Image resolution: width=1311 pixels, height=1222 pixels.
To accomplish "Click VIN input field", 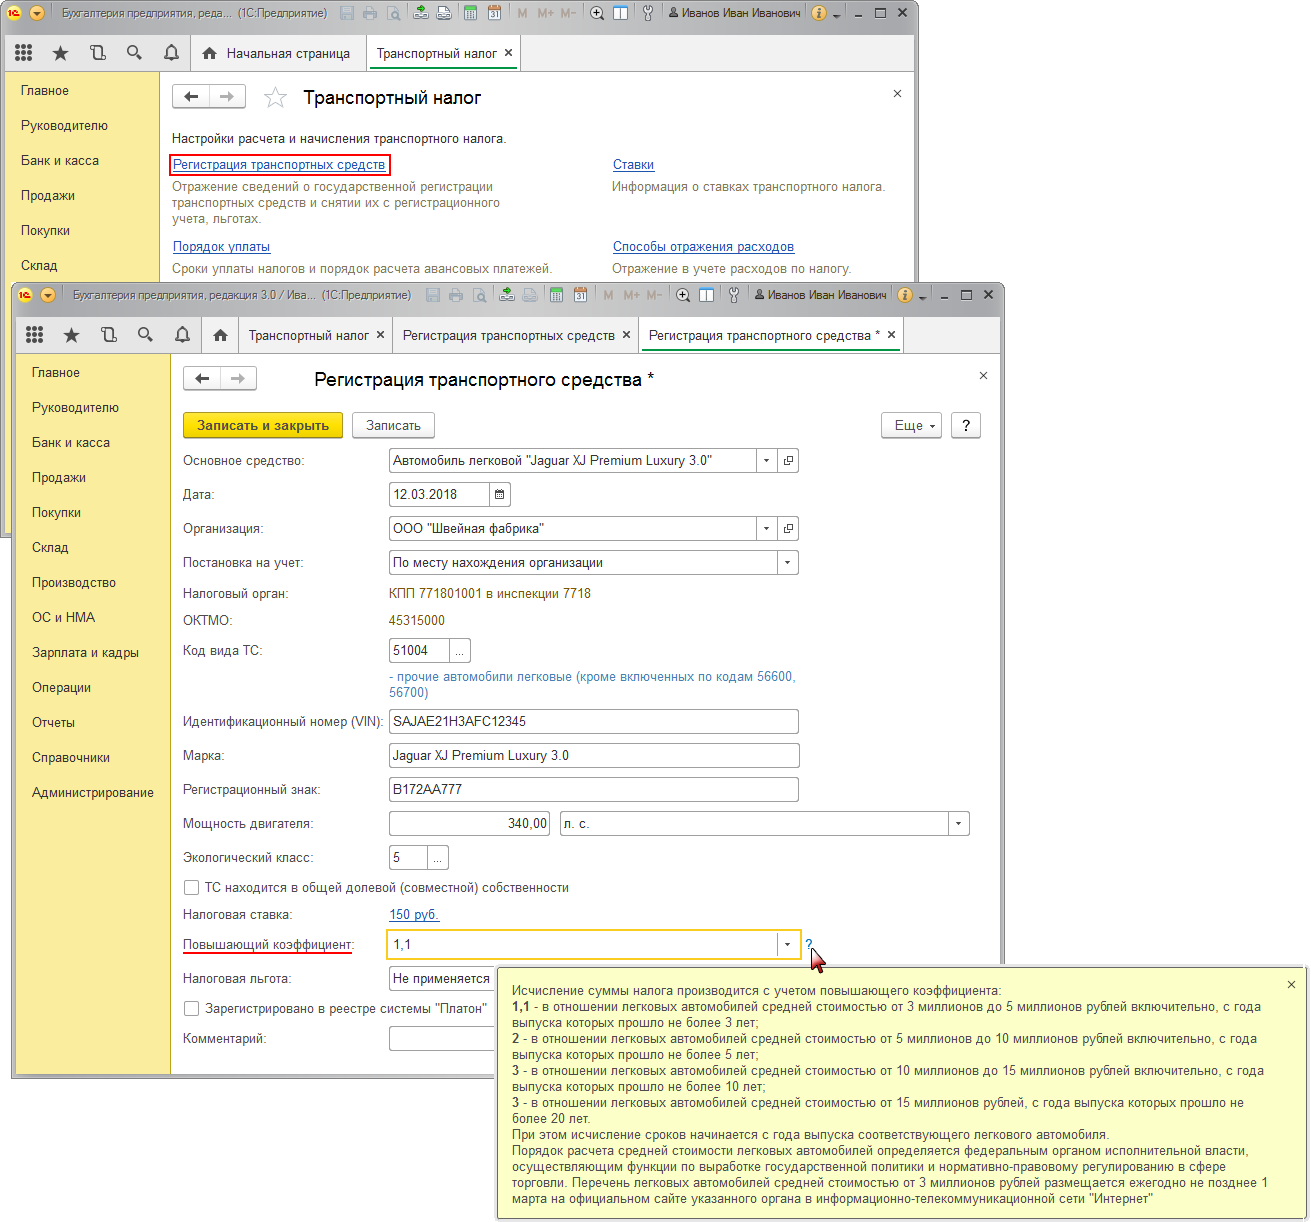I will click(x=594, y=721).
